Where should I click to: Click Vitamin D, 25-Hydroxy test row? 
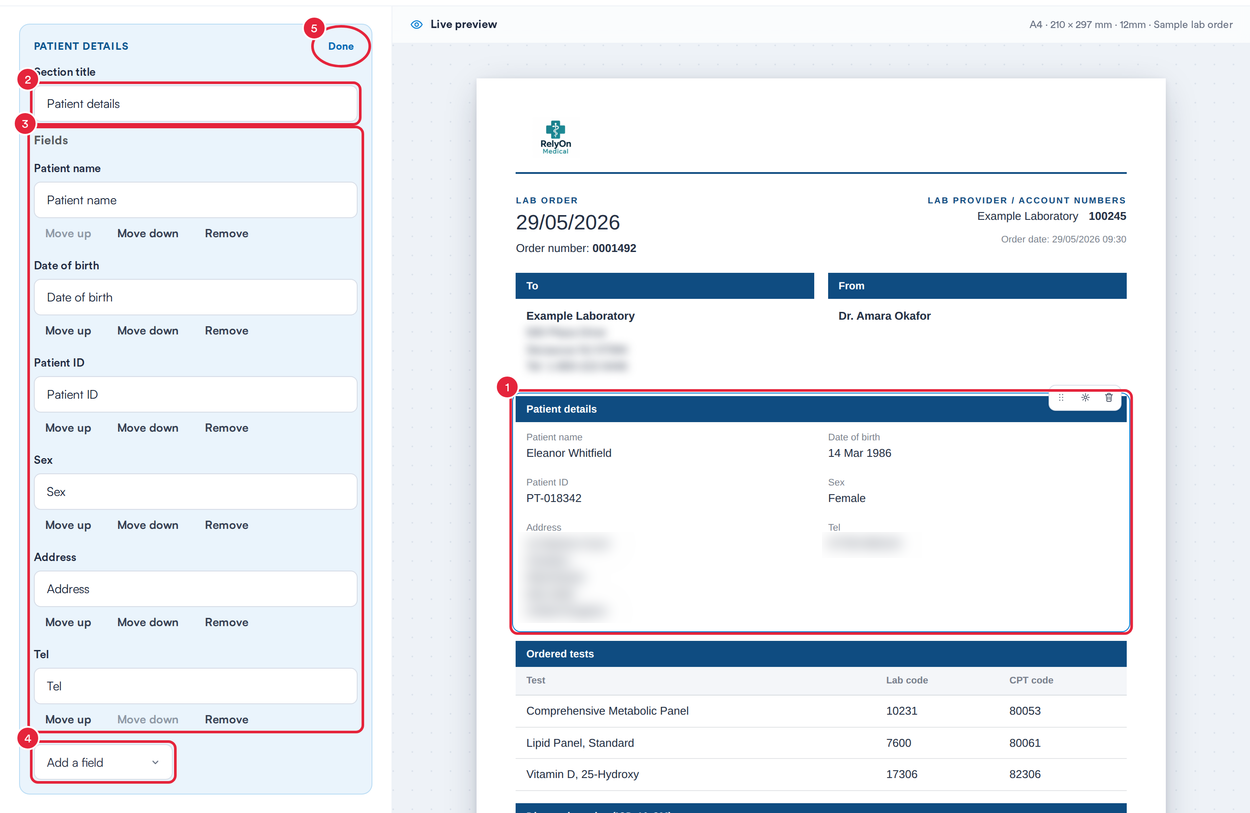click(x=821, y=774)
